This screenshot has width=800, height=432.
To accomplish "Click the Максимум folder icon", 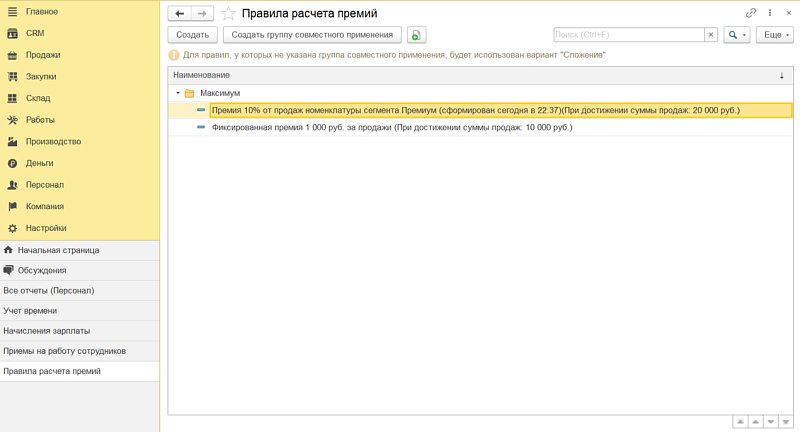I will point(189,93).
